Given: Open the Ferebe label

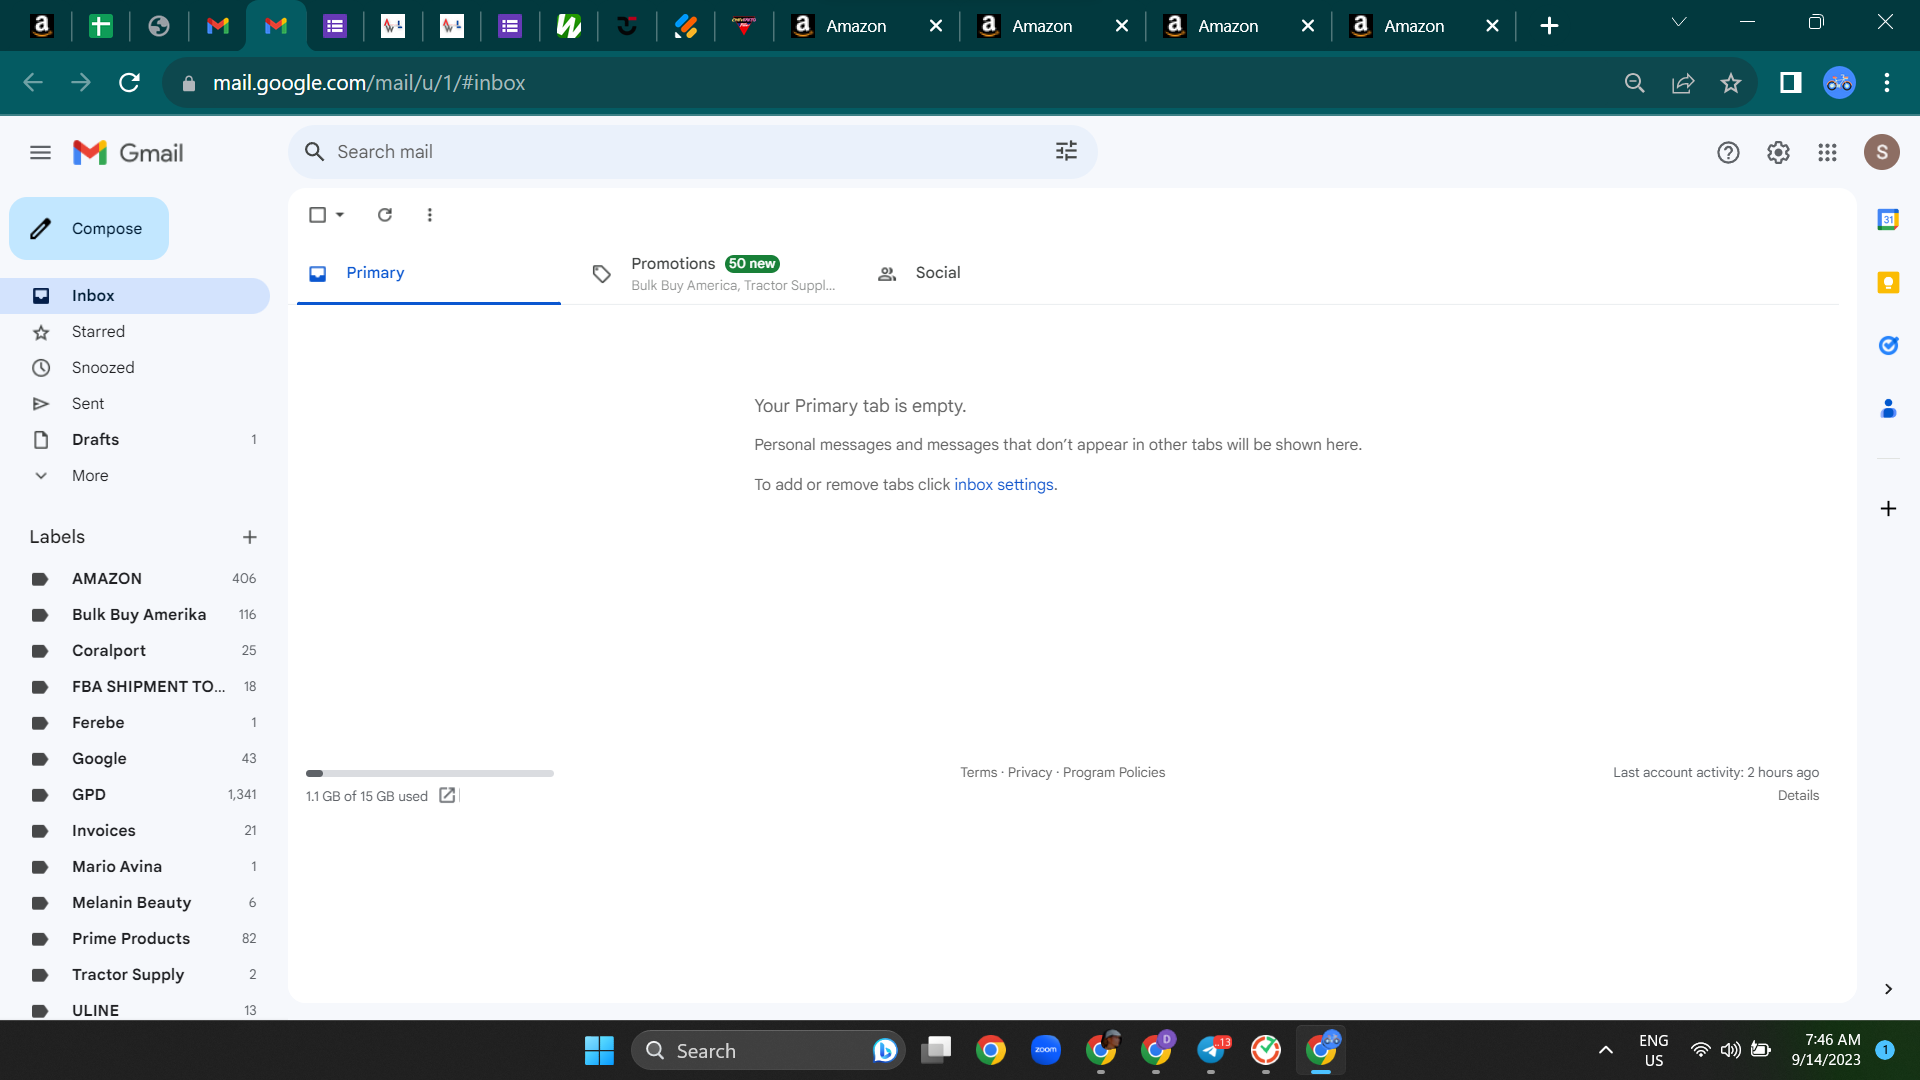Looking at the screenshot, I should coord(135,723).
